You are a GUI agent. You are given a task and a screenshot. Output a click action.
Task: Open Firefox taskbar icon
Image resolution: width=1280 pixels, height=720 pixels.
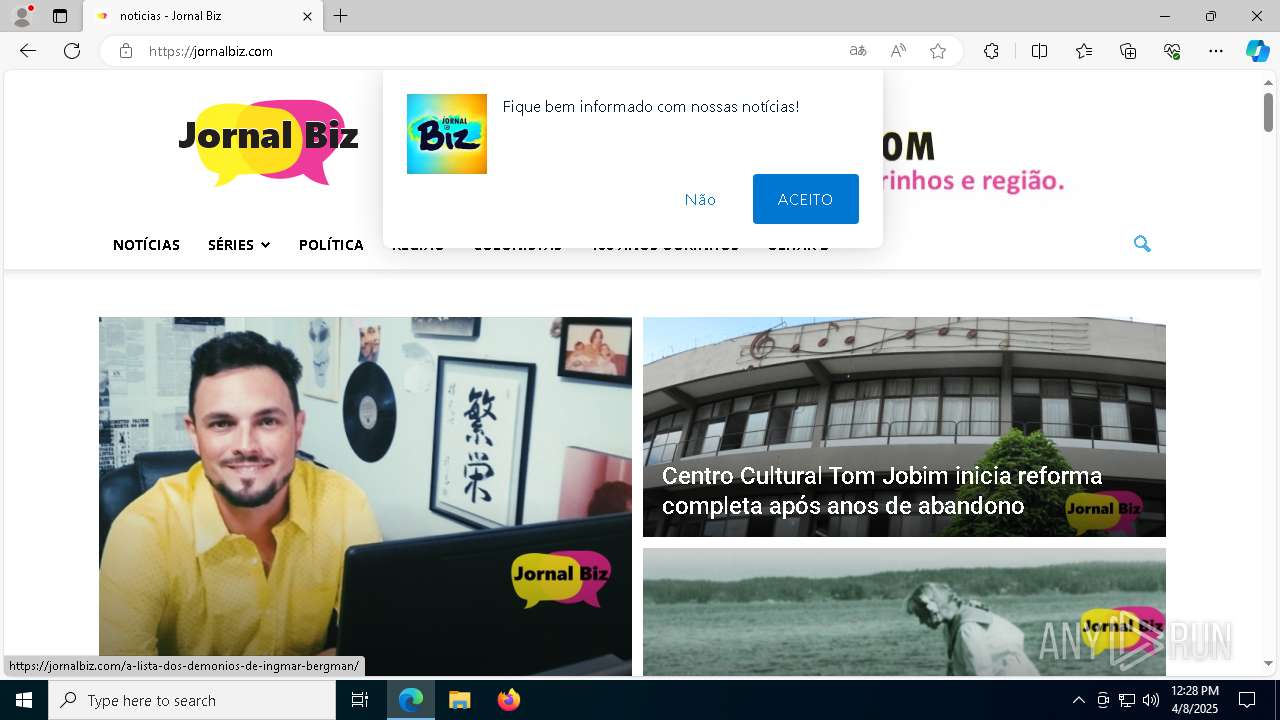coord(509,700)
